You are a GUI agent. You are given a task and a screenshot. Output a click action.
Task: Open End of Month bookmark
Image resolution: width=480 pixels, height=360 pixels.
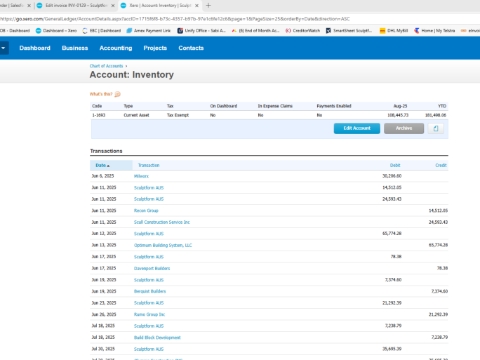click(255, 30)
